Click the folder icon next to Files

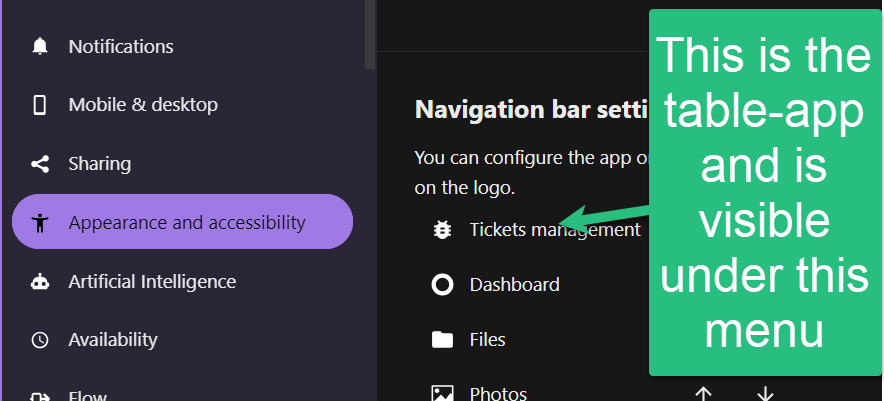(x=442, y=340)
